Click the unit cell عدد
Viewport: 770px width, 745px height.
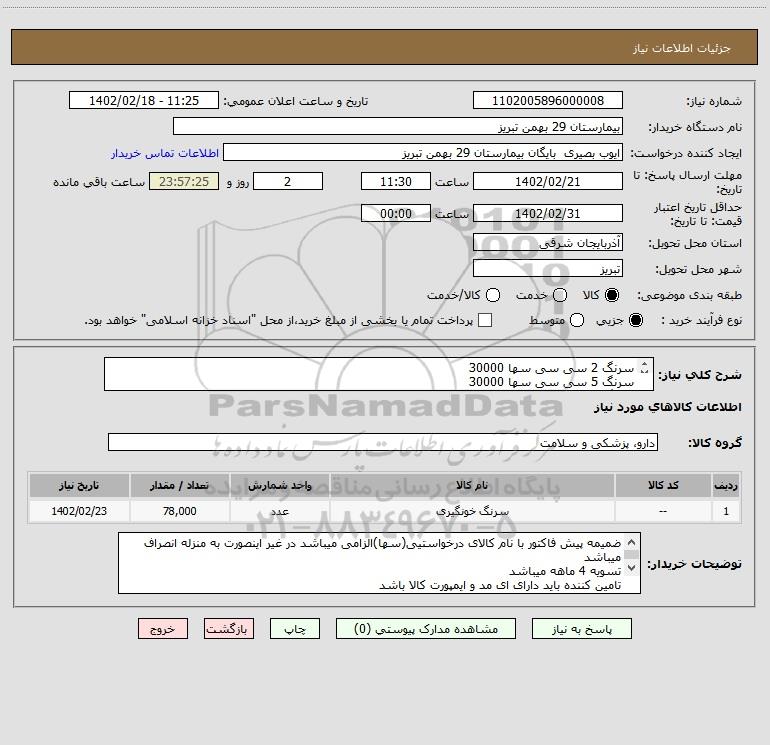[279, 511]
